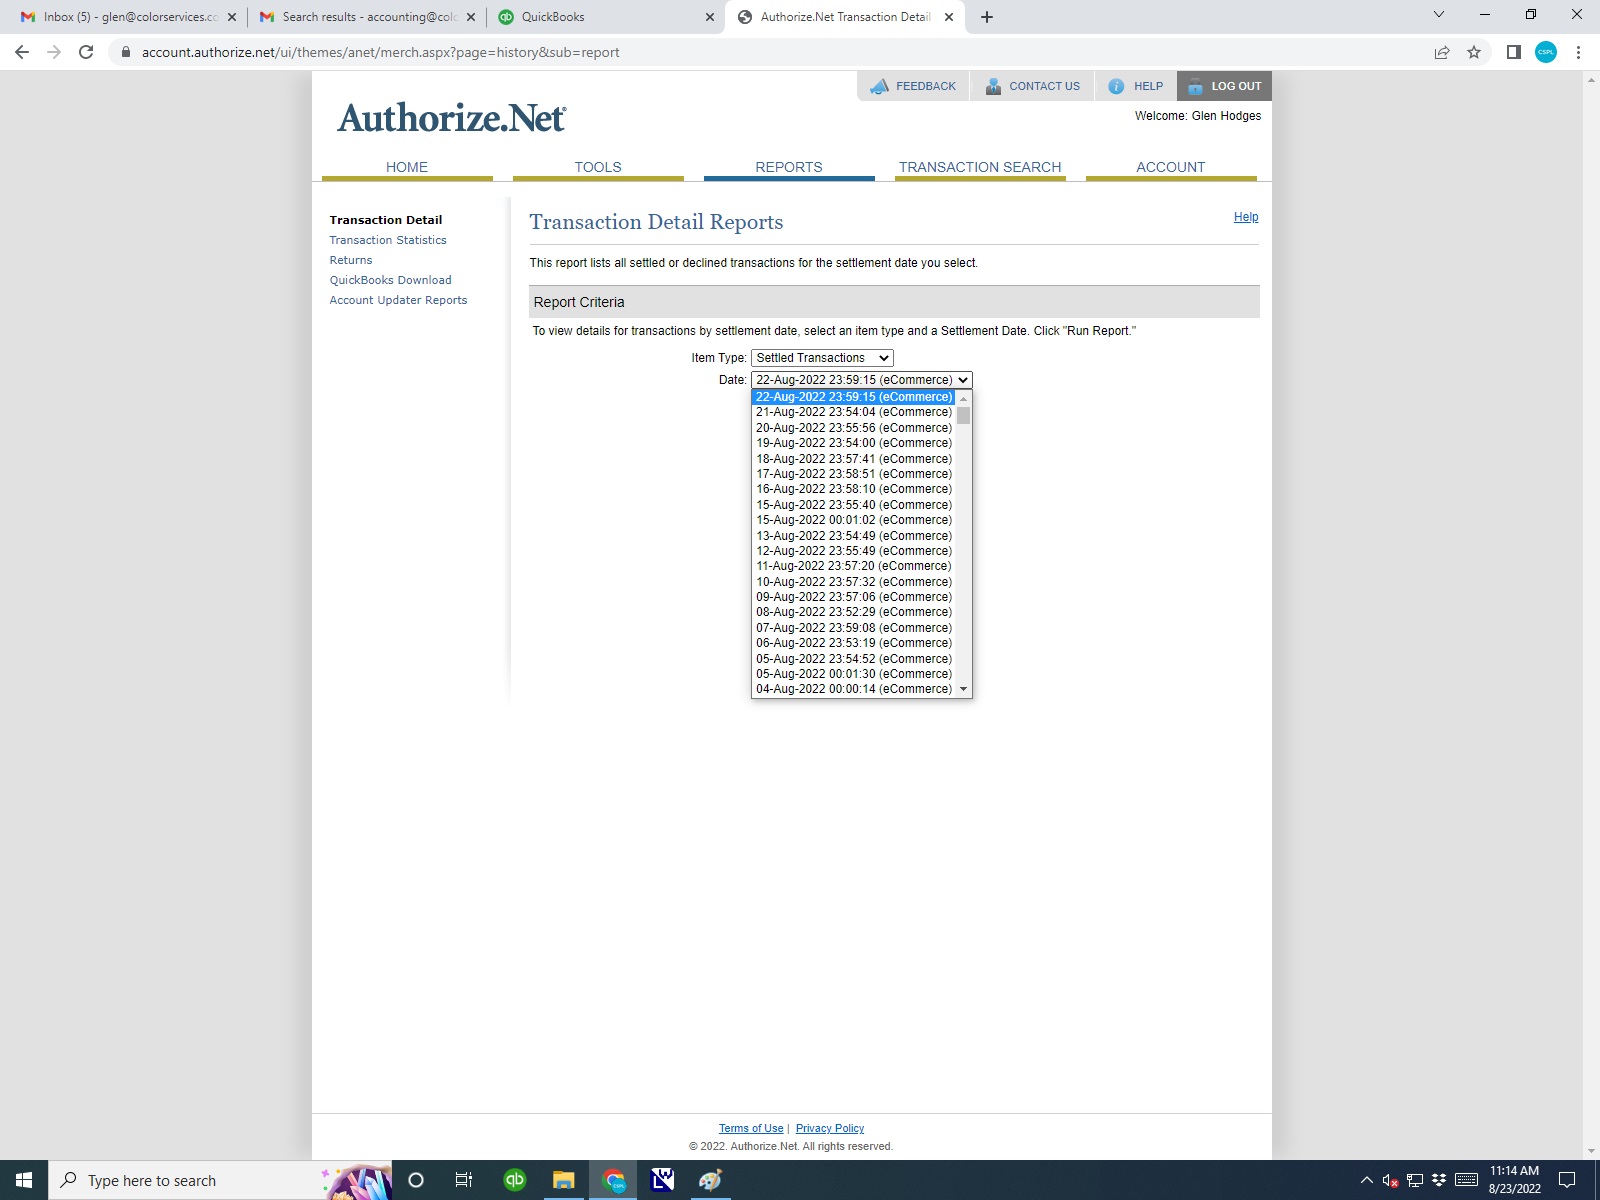Switch to the QuickBooks browser tab
The height and width of the screenshot is (1200, 1600).
(x=600, y=17)
